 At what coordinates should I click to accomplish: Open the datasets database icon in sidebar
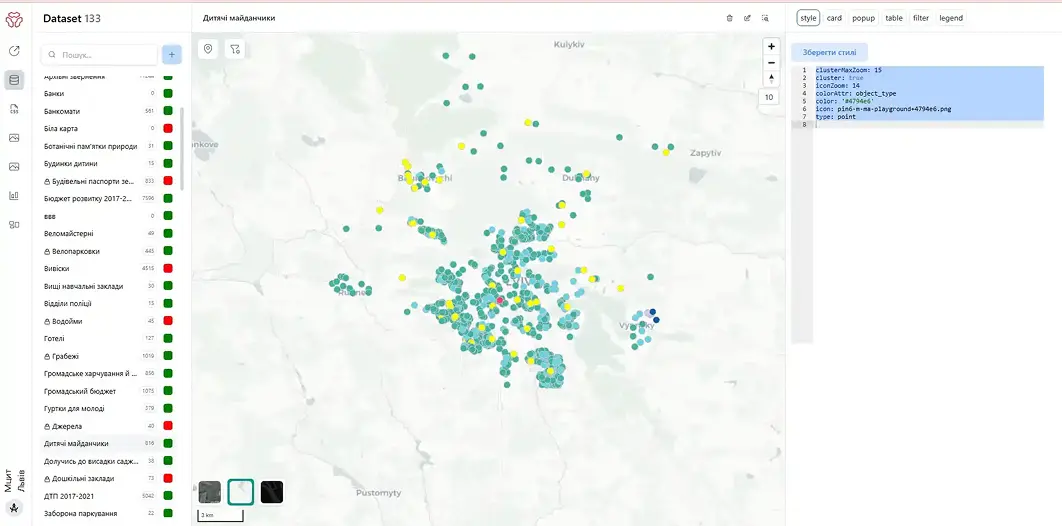[14, 80]
